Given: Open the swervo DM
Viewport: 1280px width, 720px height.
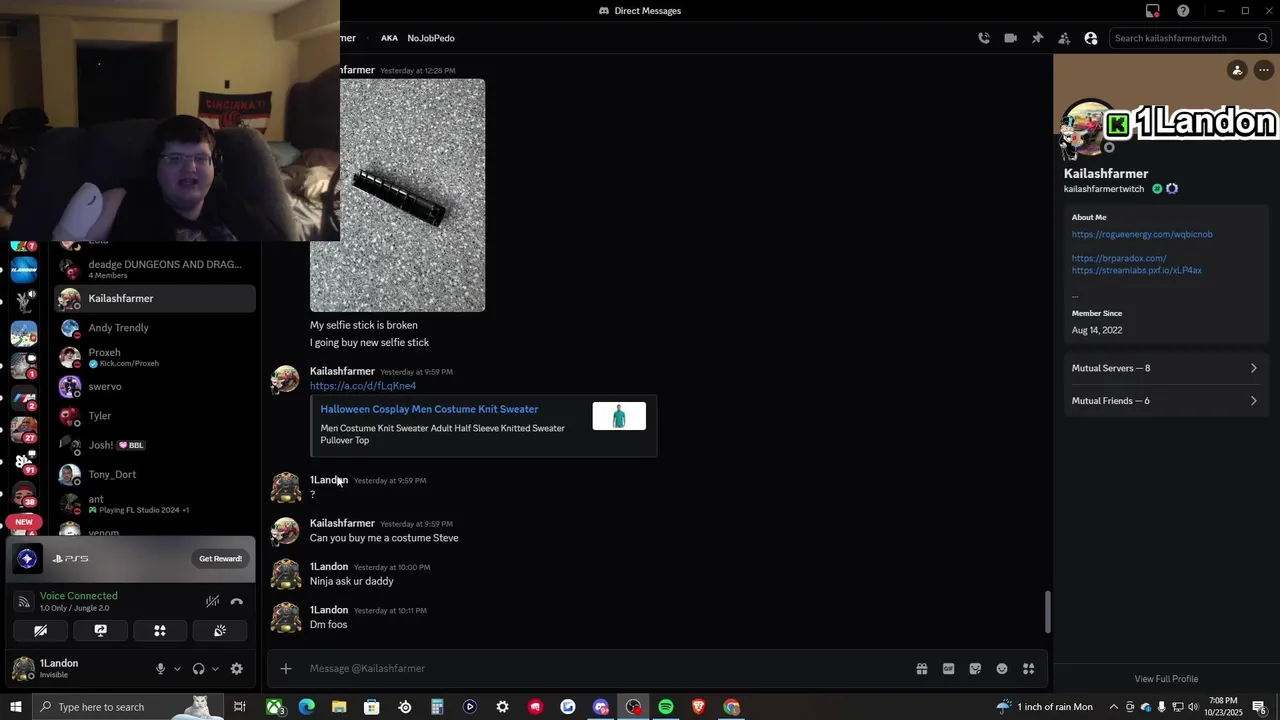Looking at the screenshot, I should click(x=155, y=386).
